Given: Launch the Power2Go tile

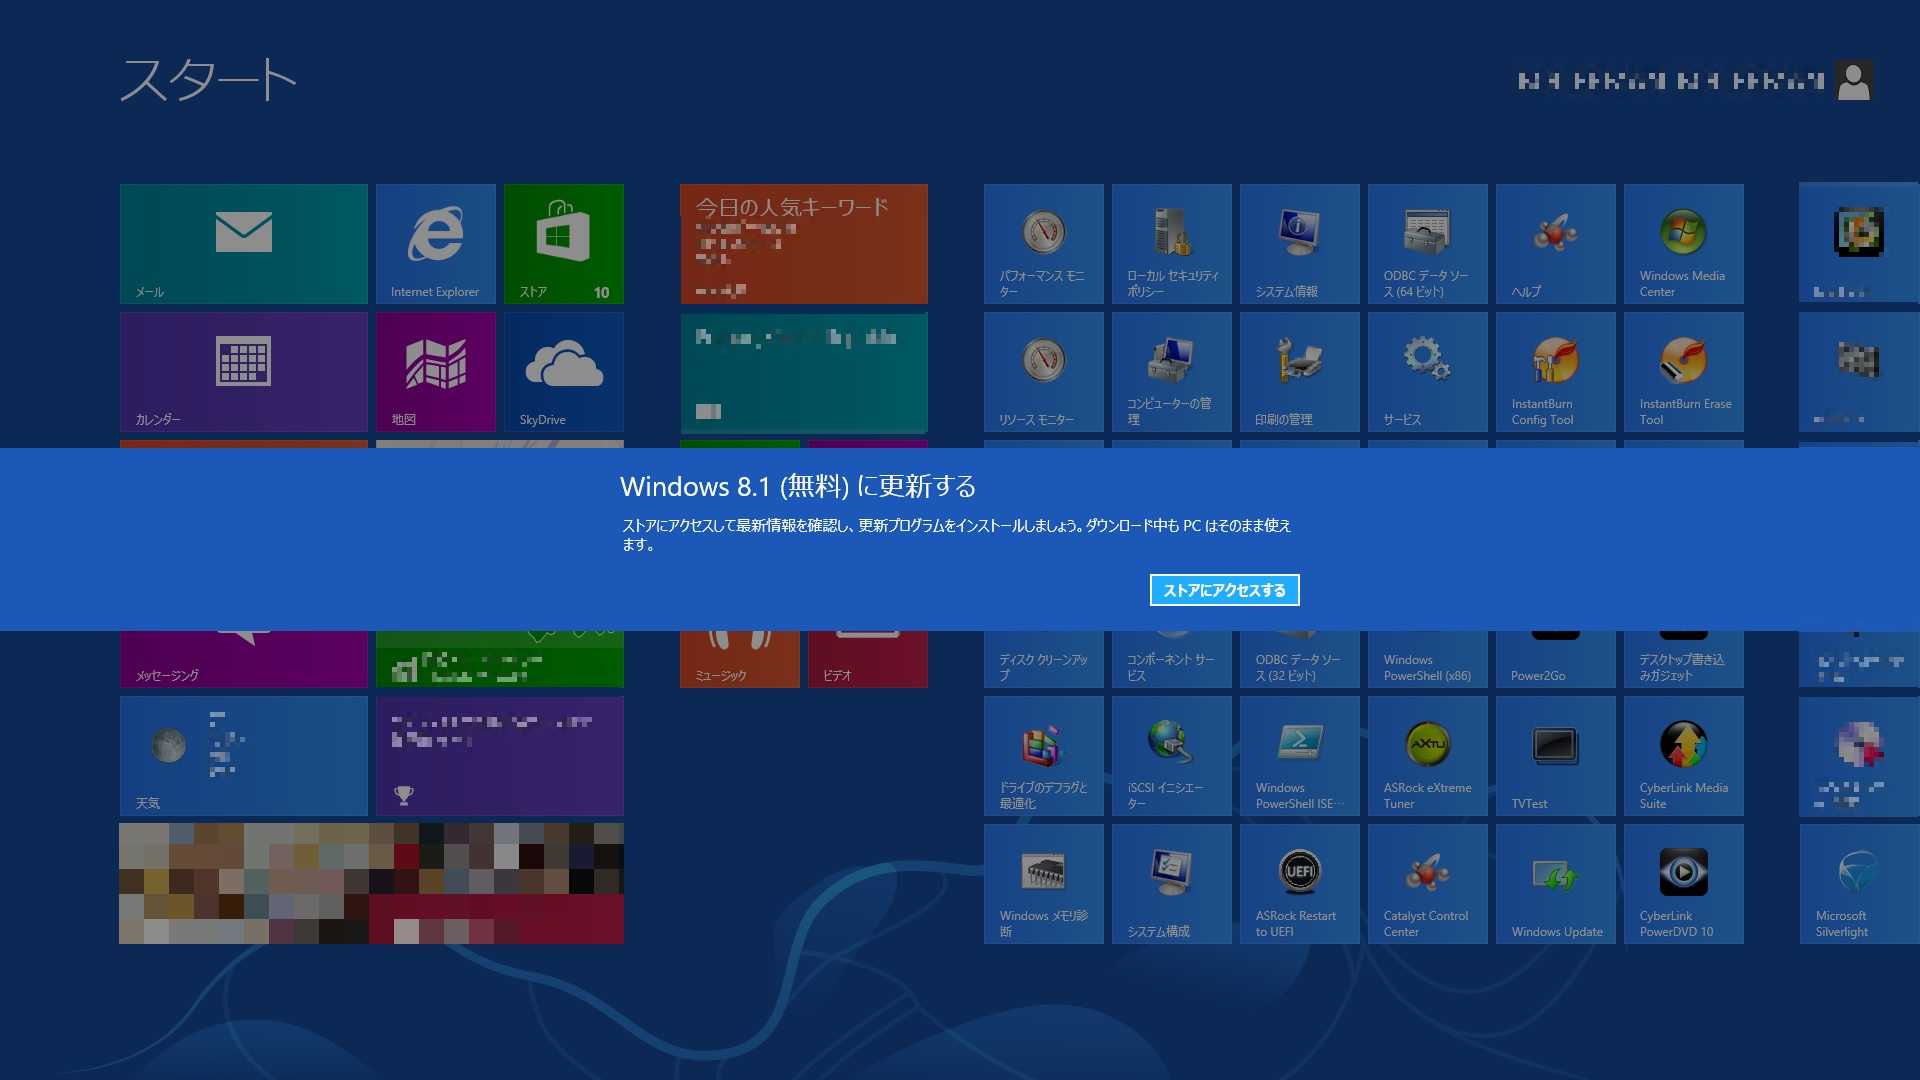Looking at the screenshot, I should point(1556,659).
